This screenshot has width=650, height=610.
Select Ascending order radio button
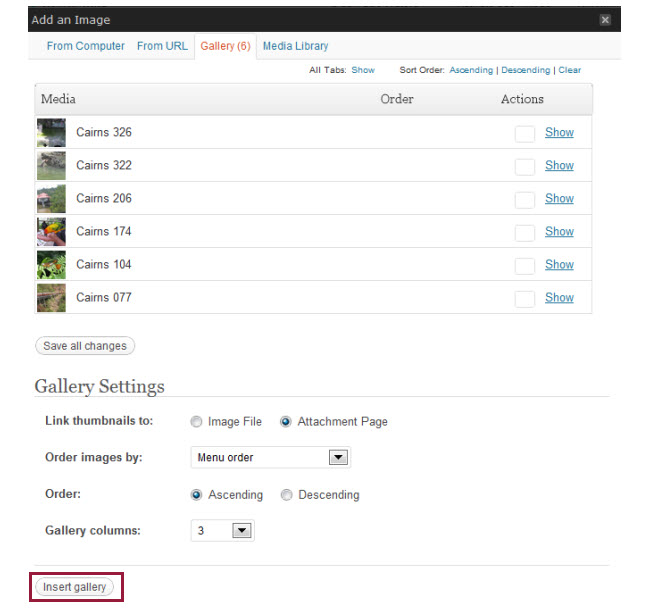196,495
